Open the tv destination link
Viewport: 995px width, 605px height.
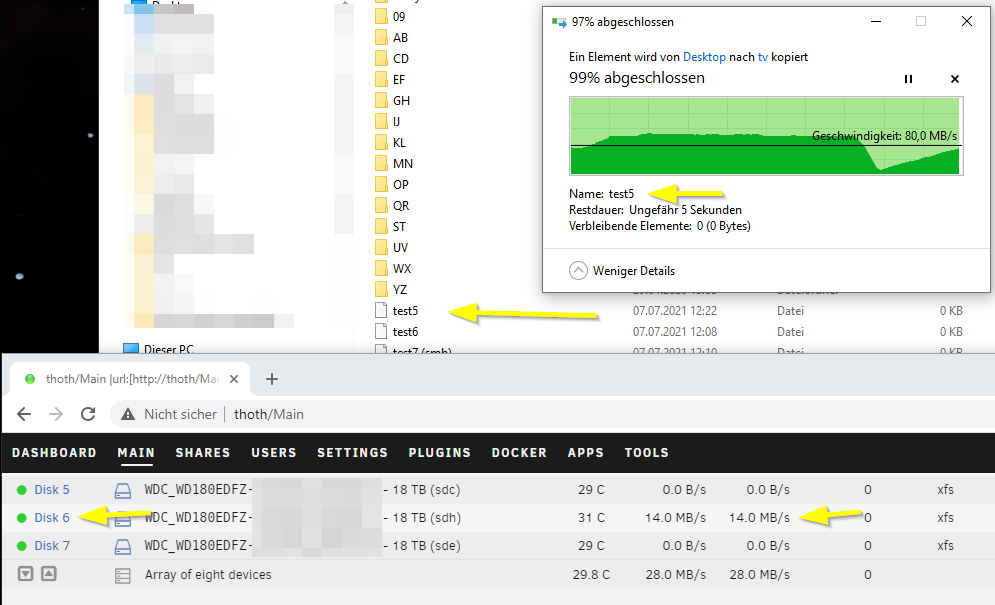pyautogui.click(x=763, y=57)
